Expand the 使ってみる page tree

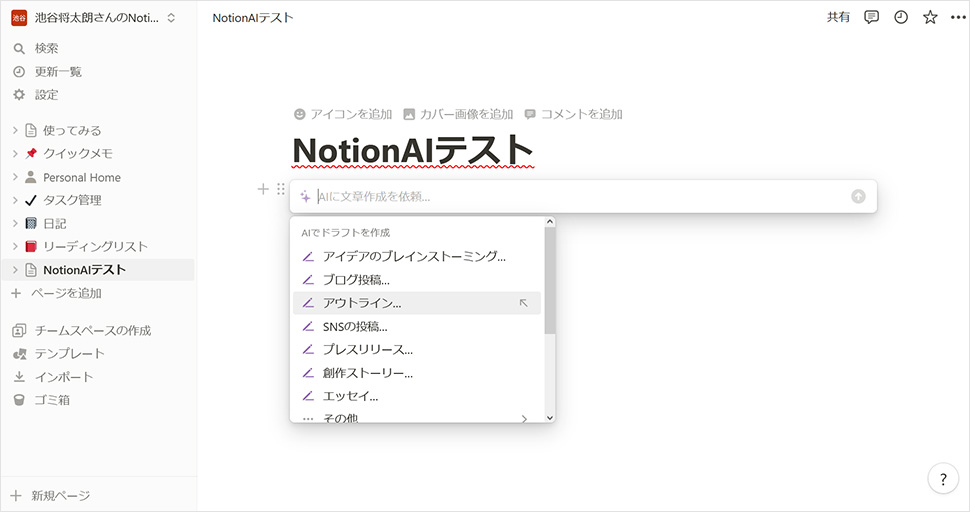(15, 130)
